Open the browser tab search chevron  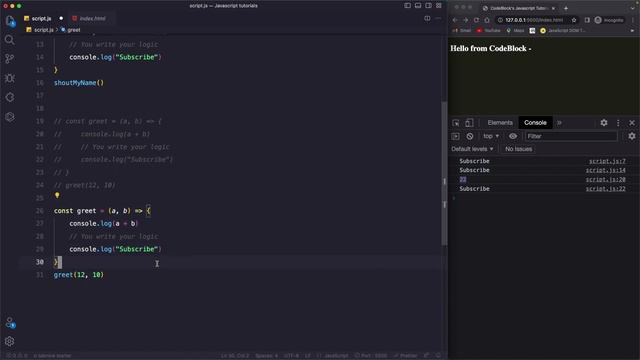pyautogui.click(x=633, y=8)
